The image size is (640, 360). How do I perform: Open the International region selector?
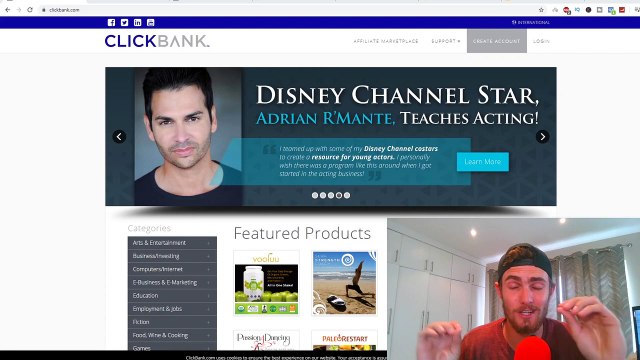(x=531, y=22)
